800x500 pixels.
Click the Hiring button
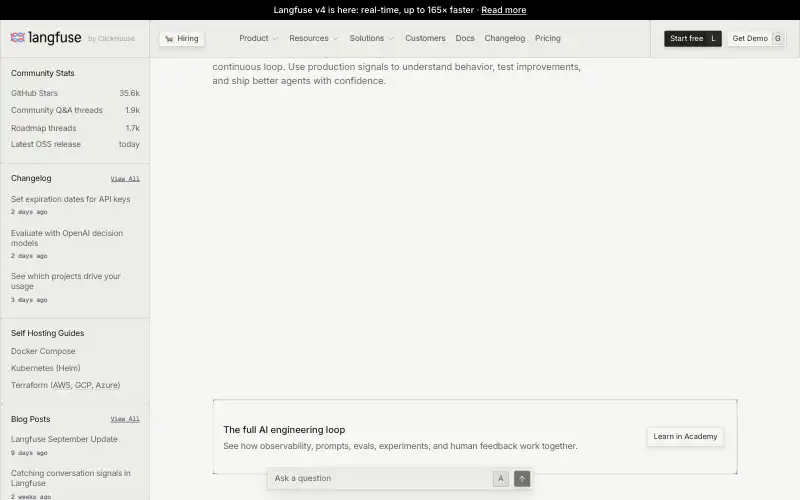click(182, 38)
